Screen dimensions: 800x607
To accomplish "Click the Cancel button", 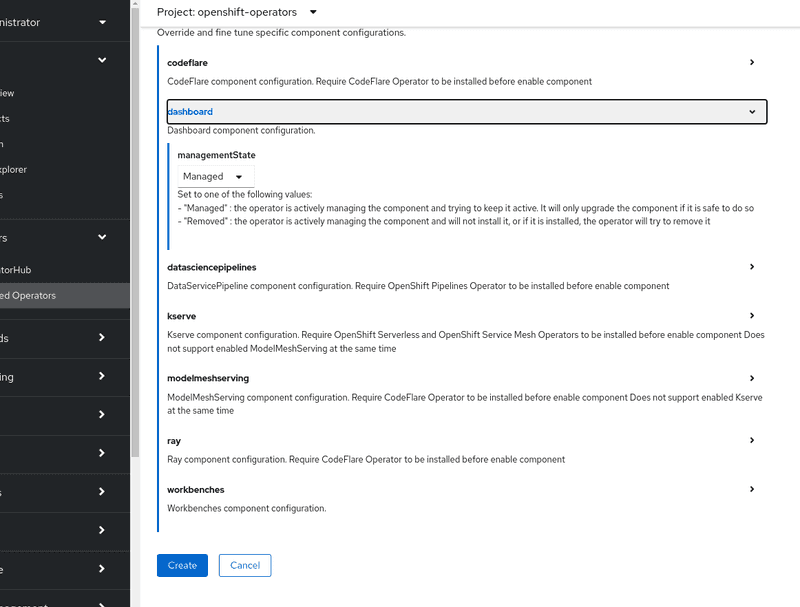I will coord(245,565).
